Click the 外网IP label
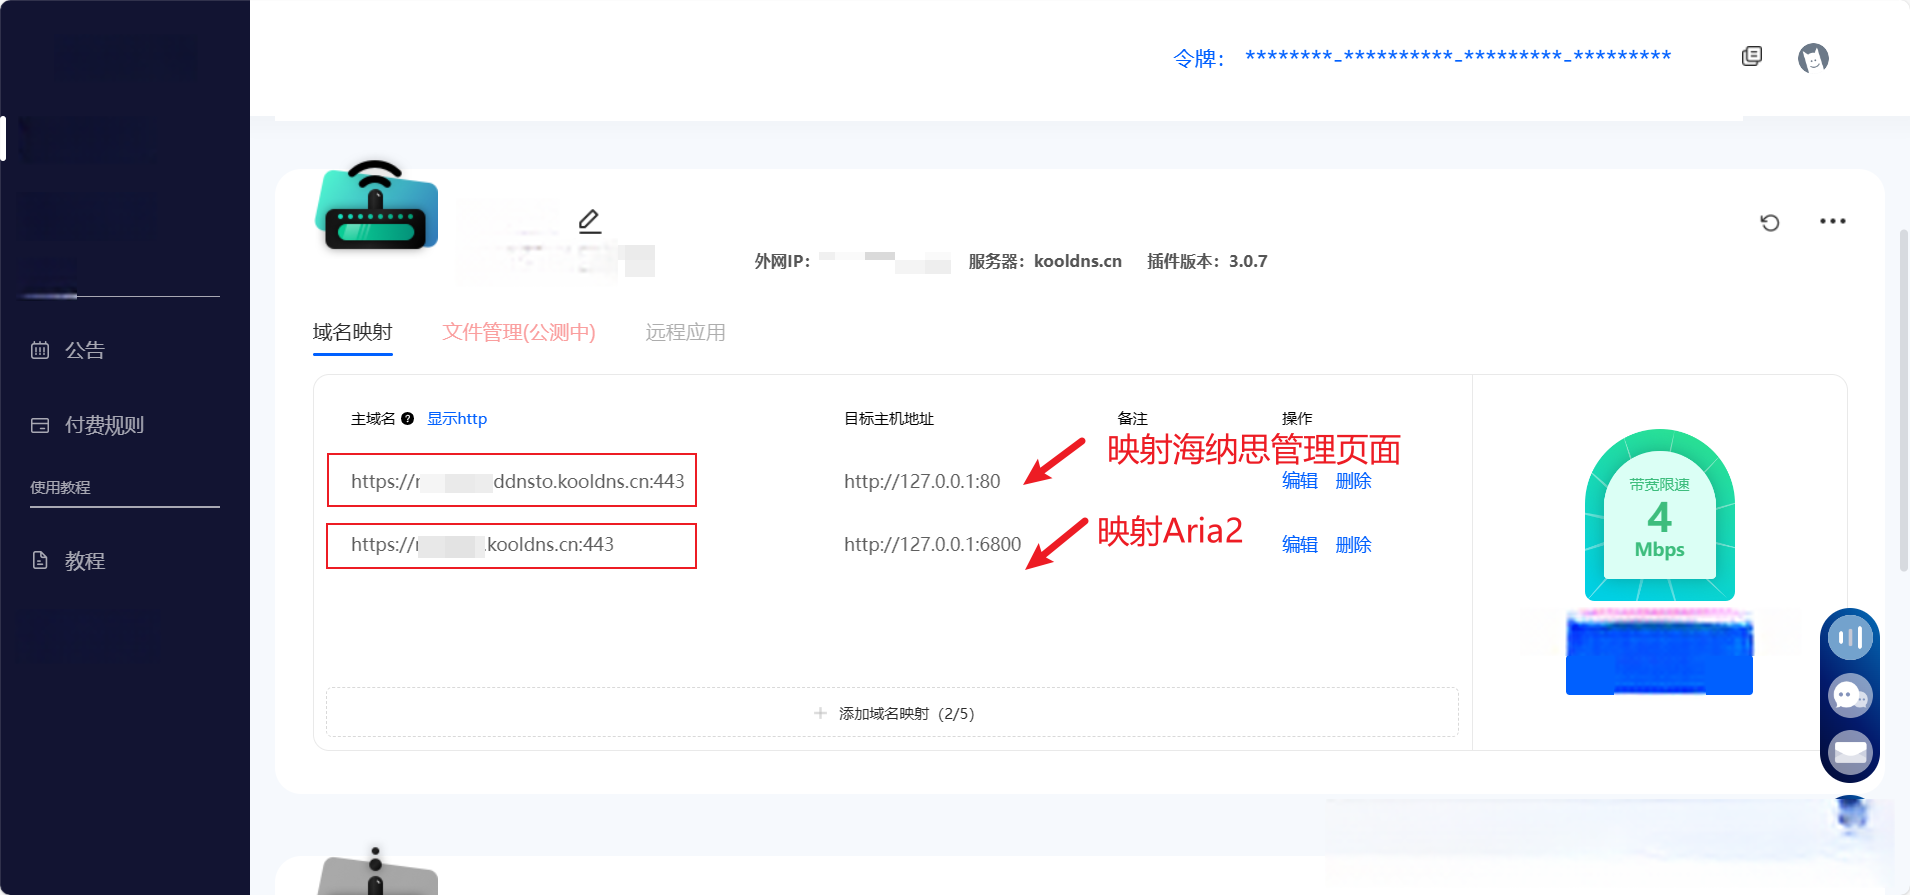Image resolution: width=1910 pixels, height=895 pixels. coord(782,261)
